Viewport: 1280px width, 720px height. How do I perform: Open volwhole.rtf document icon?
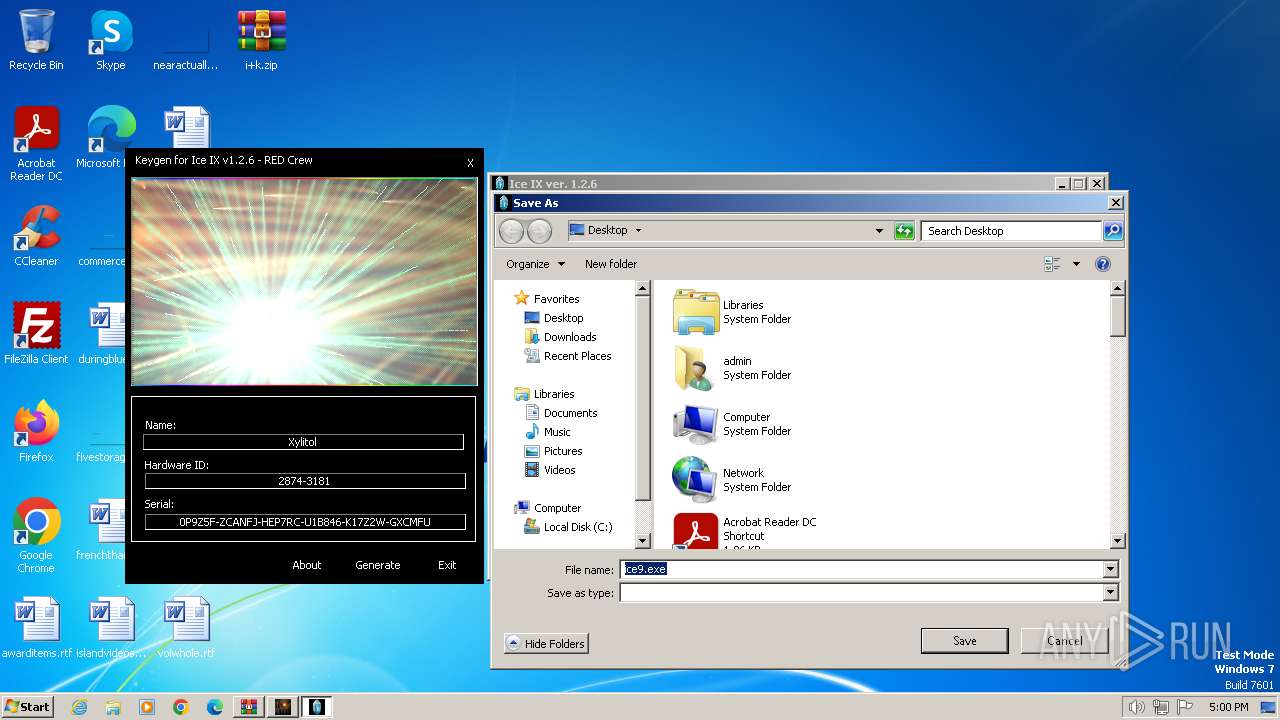[x=186, y=627]
